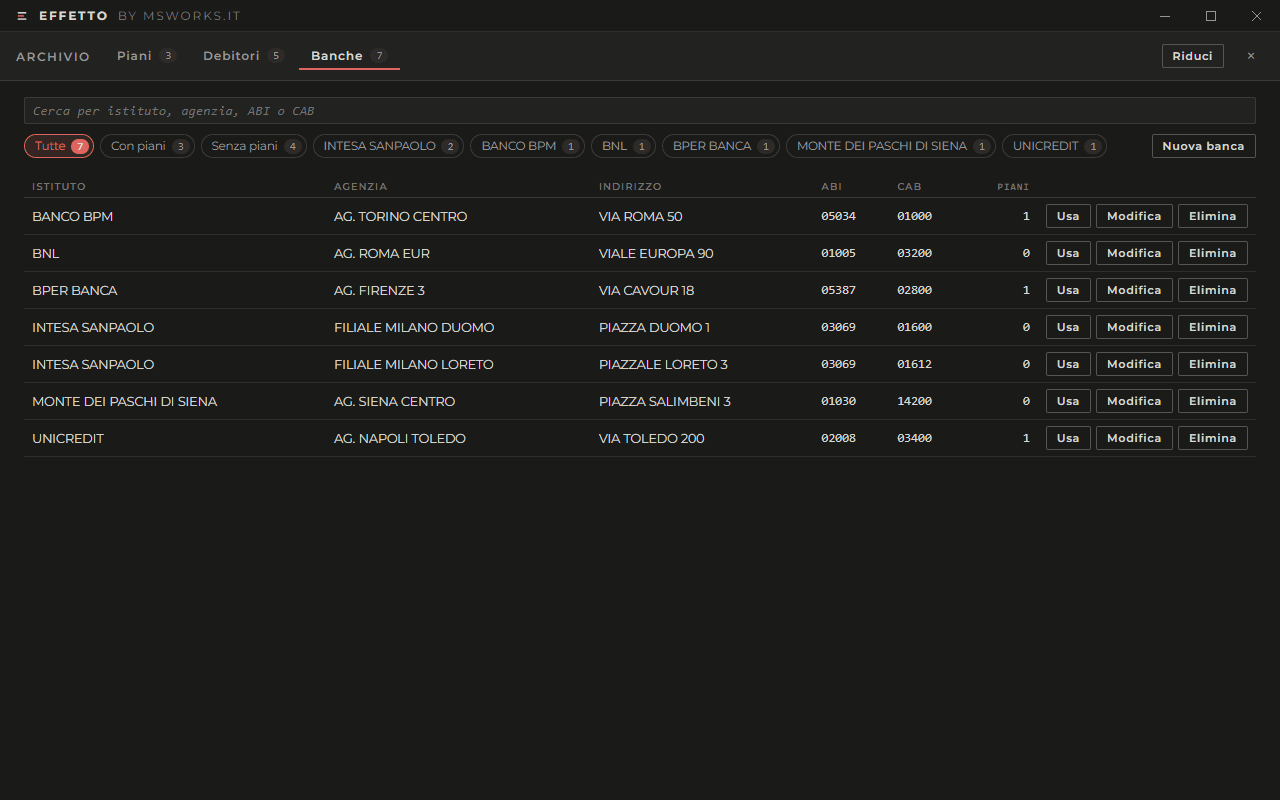
Task: Click the AG. TORINO CENTRO agency cell
Action: 400,216
